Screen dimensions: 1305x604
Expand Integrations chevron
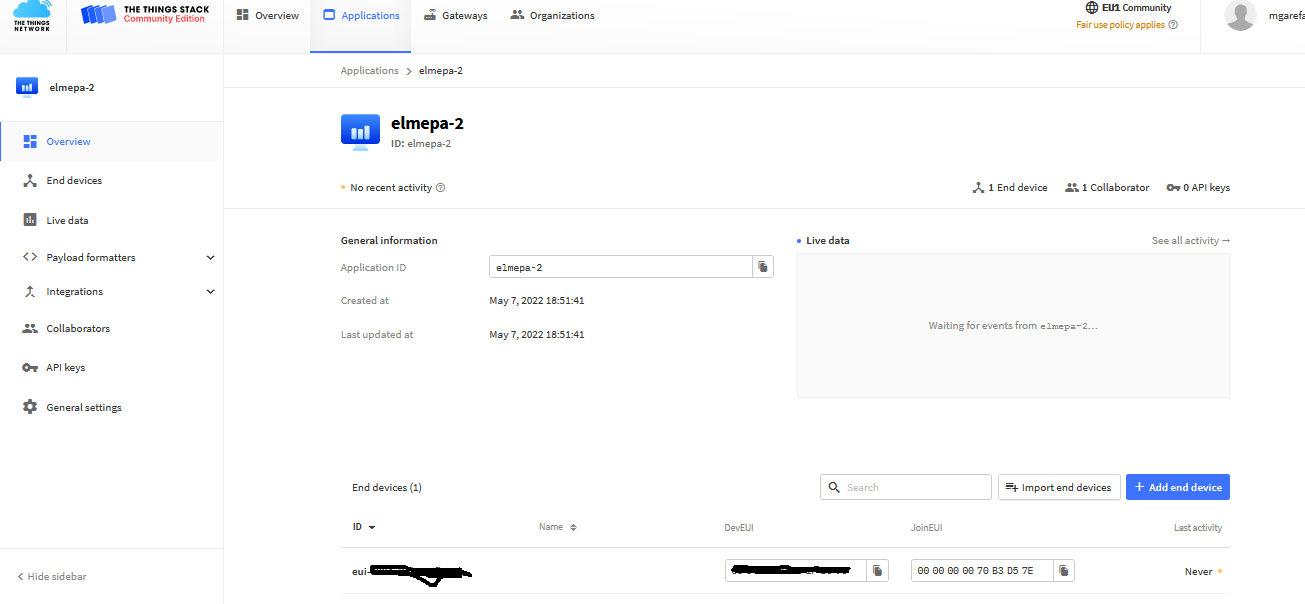[x=210, y=292]
